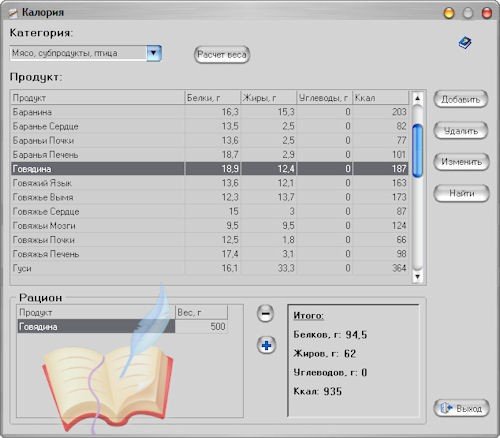Open the Категория dropdown arrow
This screenshot has height=438, width=500.
[154, 53]
